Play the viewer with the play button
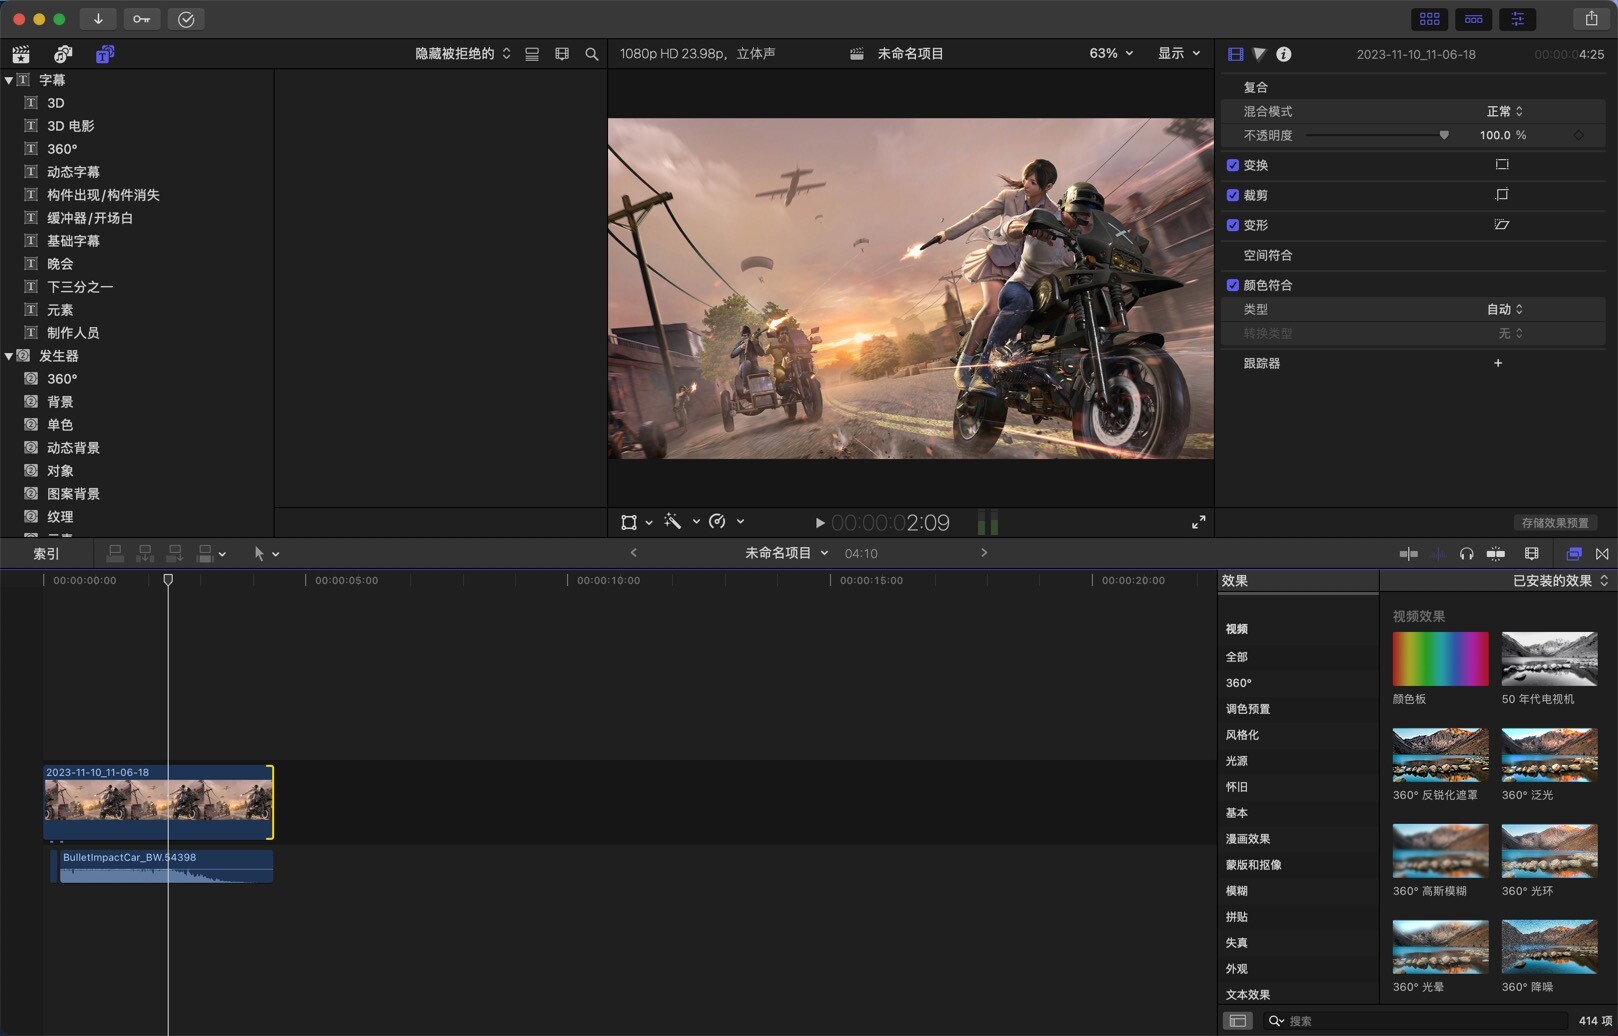This screenshot has width=1618, height=1036. pos(819,523)
